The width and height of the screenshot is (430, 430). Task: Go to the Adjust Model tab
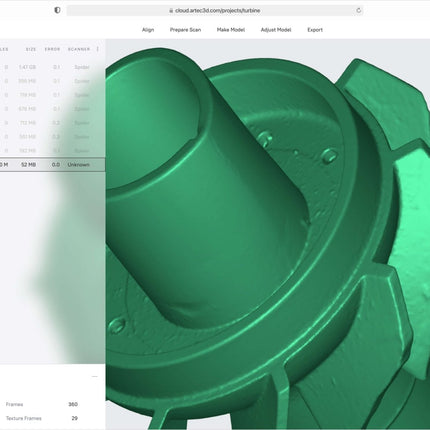tap(276, 30)
